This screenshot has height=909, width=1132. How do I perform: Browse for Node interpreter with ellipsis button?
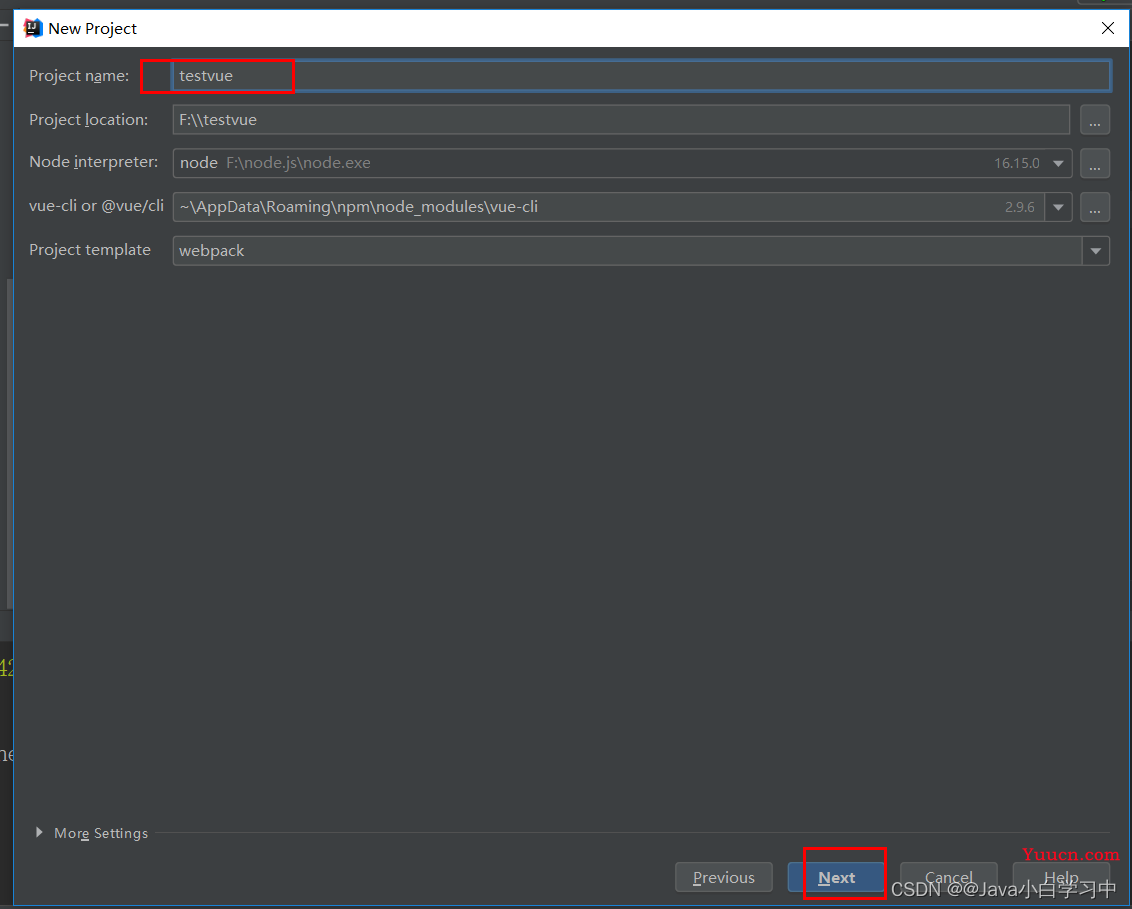tap(1094, 163)
